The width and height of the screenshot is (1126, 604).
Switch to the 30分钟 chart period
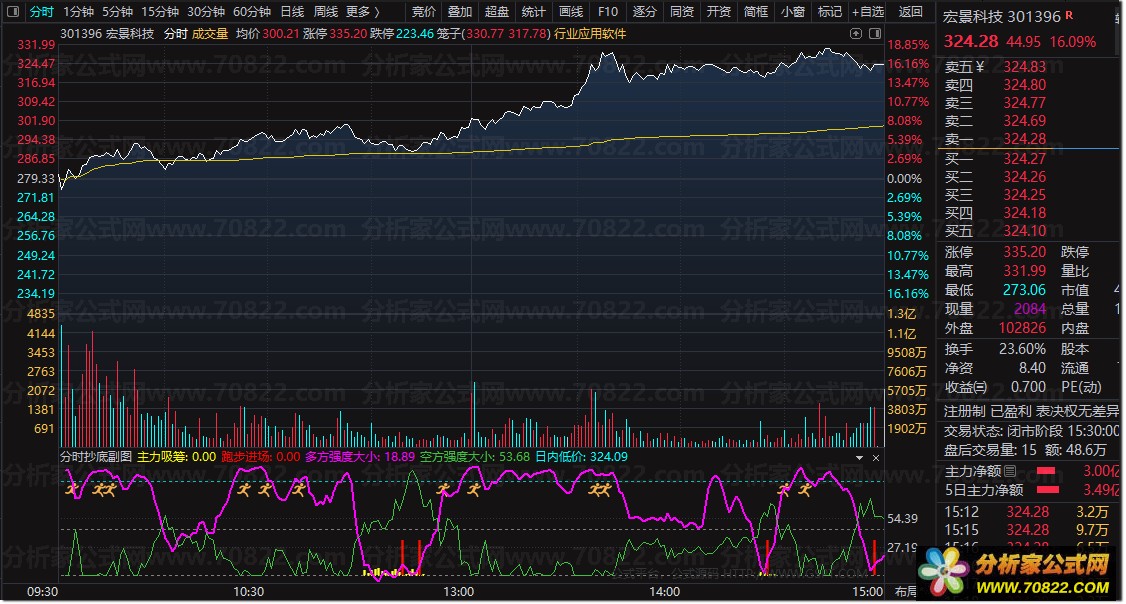coord(206,11)
